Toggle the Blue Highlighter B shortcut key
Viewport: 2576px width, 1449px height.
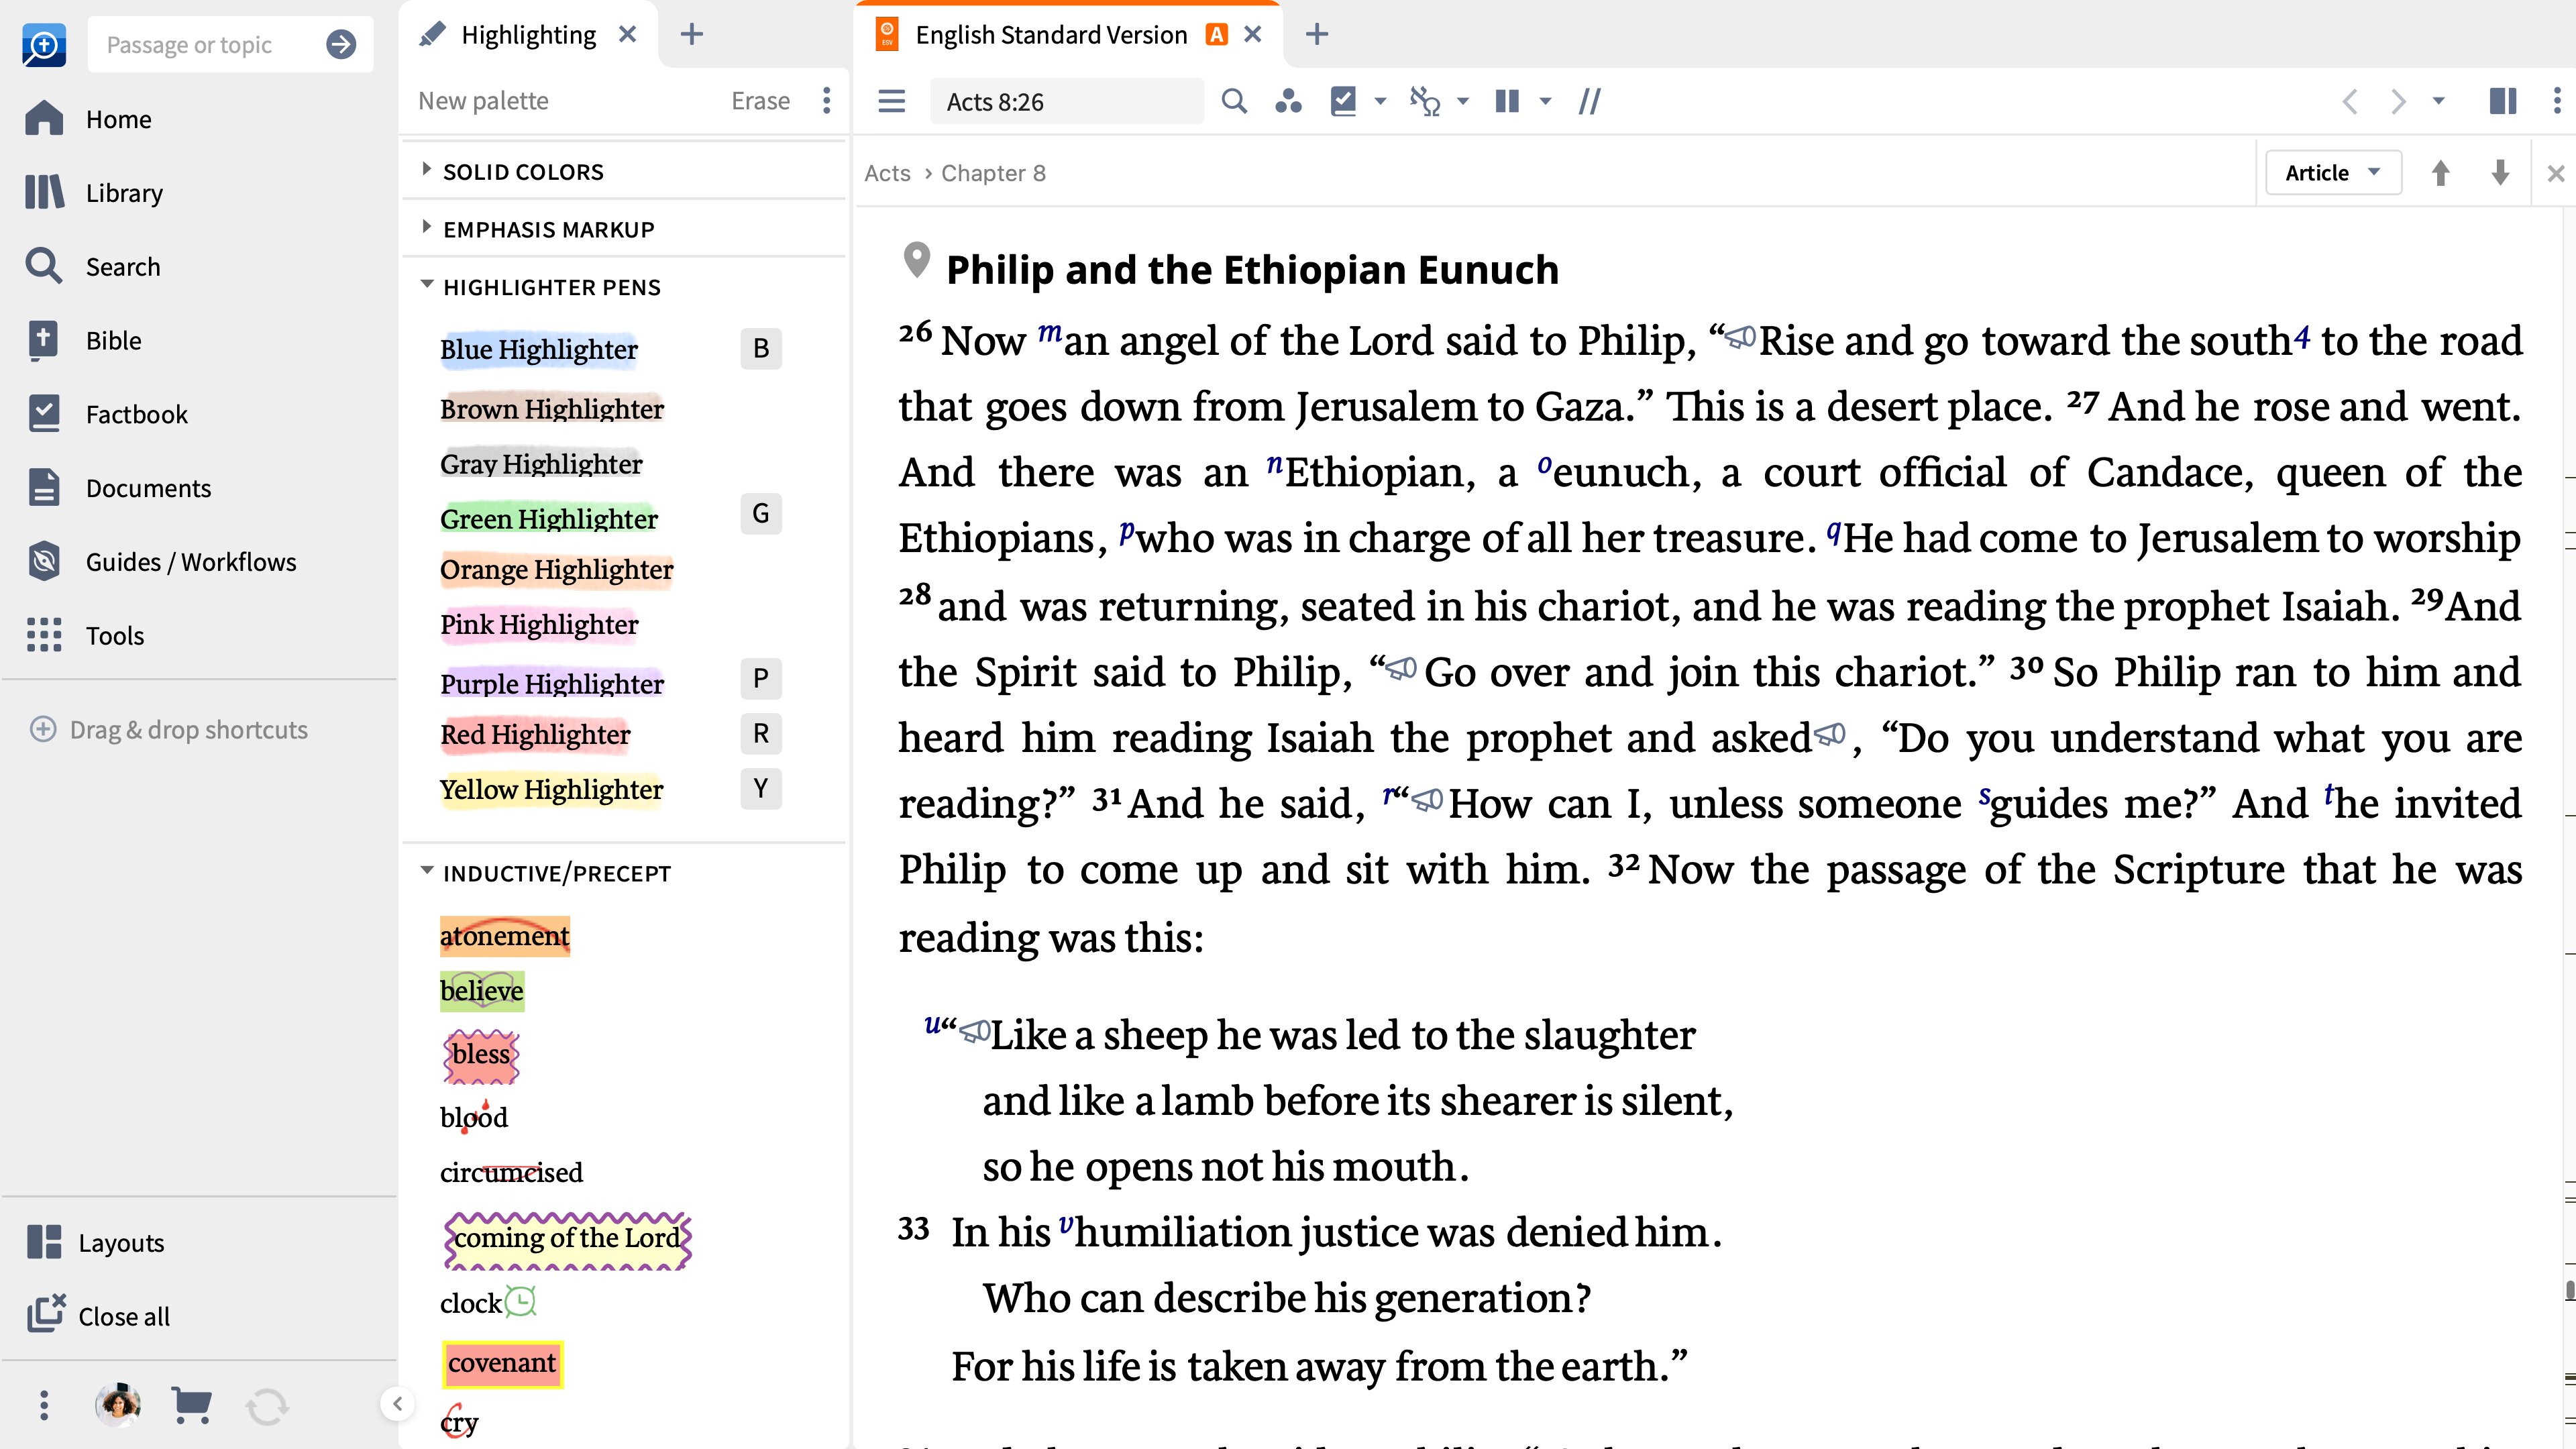pyautogui.click(x=761, y=348)
